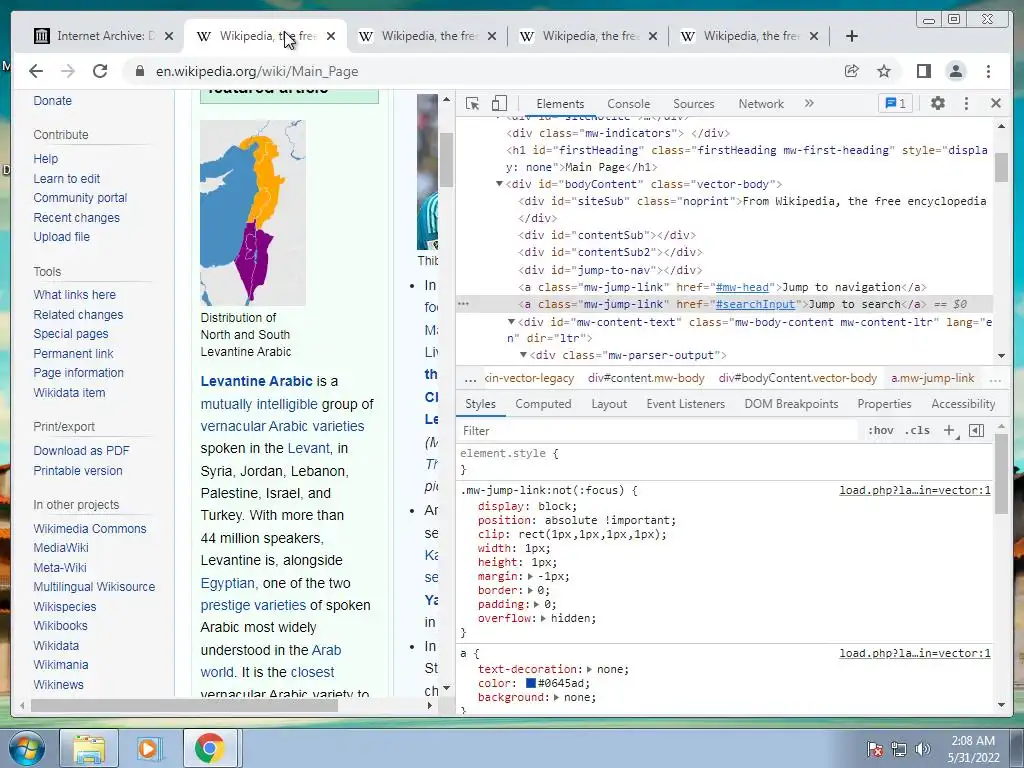
Task: Toggle the computed styles sidebar icon
Action: tap(976, 430)
